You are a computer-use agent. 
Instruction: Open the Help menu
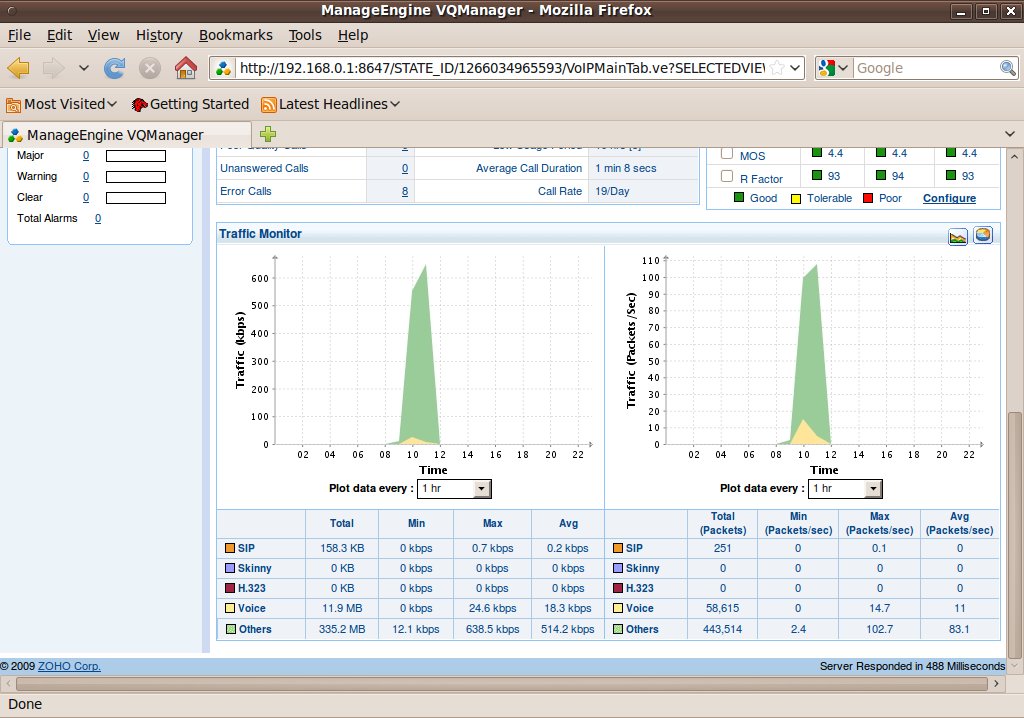(353, 35)
